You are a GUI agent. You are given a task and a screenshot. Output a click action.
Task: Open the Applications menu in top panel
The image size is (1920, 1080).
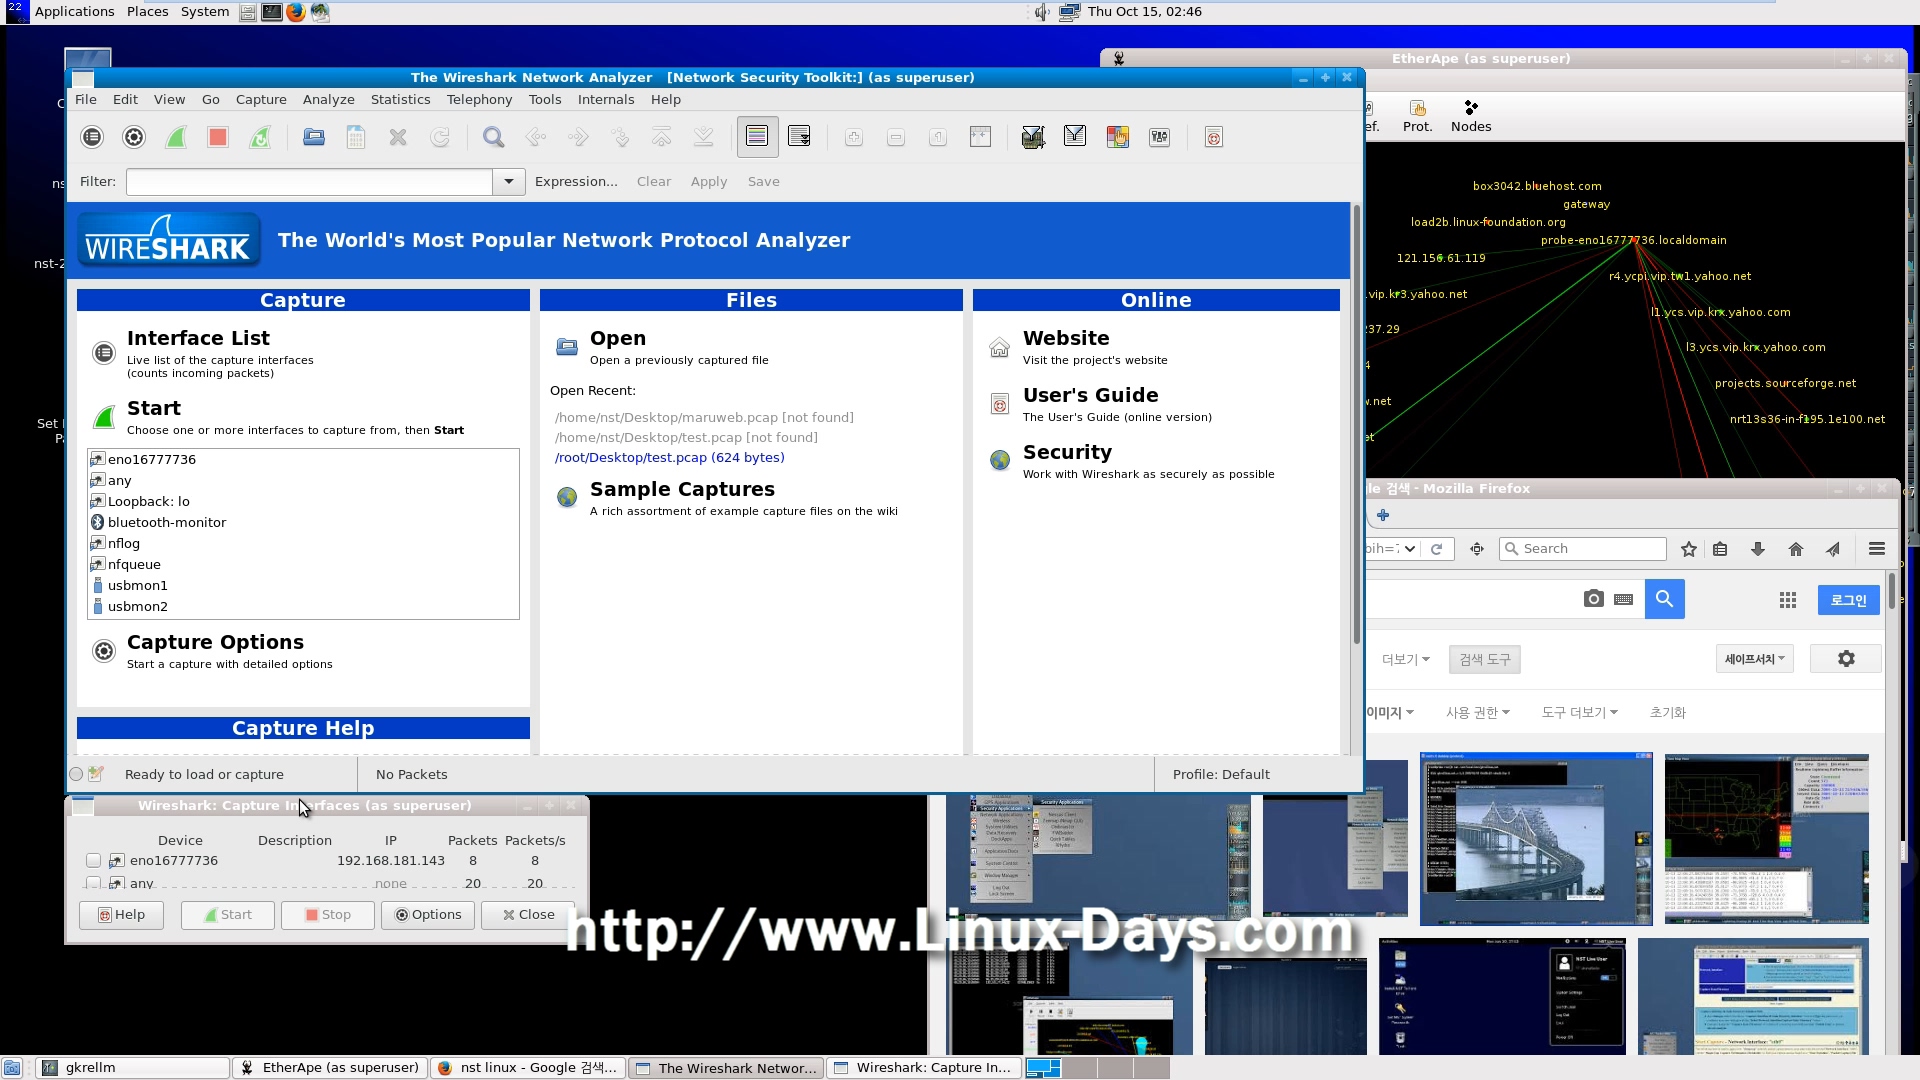click(74, 12)
